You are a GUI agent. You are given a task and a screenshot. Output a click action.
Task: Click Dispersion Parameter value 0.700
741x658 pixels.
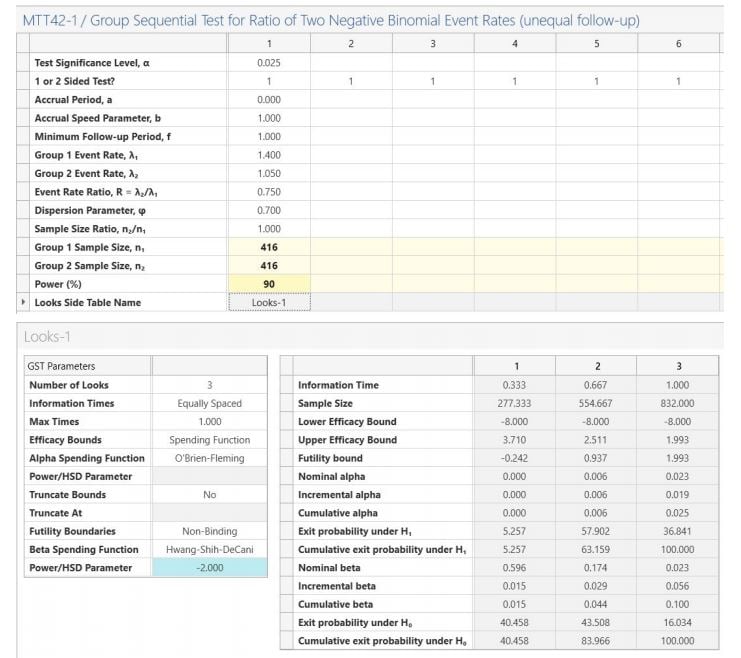tap(269, 210)
